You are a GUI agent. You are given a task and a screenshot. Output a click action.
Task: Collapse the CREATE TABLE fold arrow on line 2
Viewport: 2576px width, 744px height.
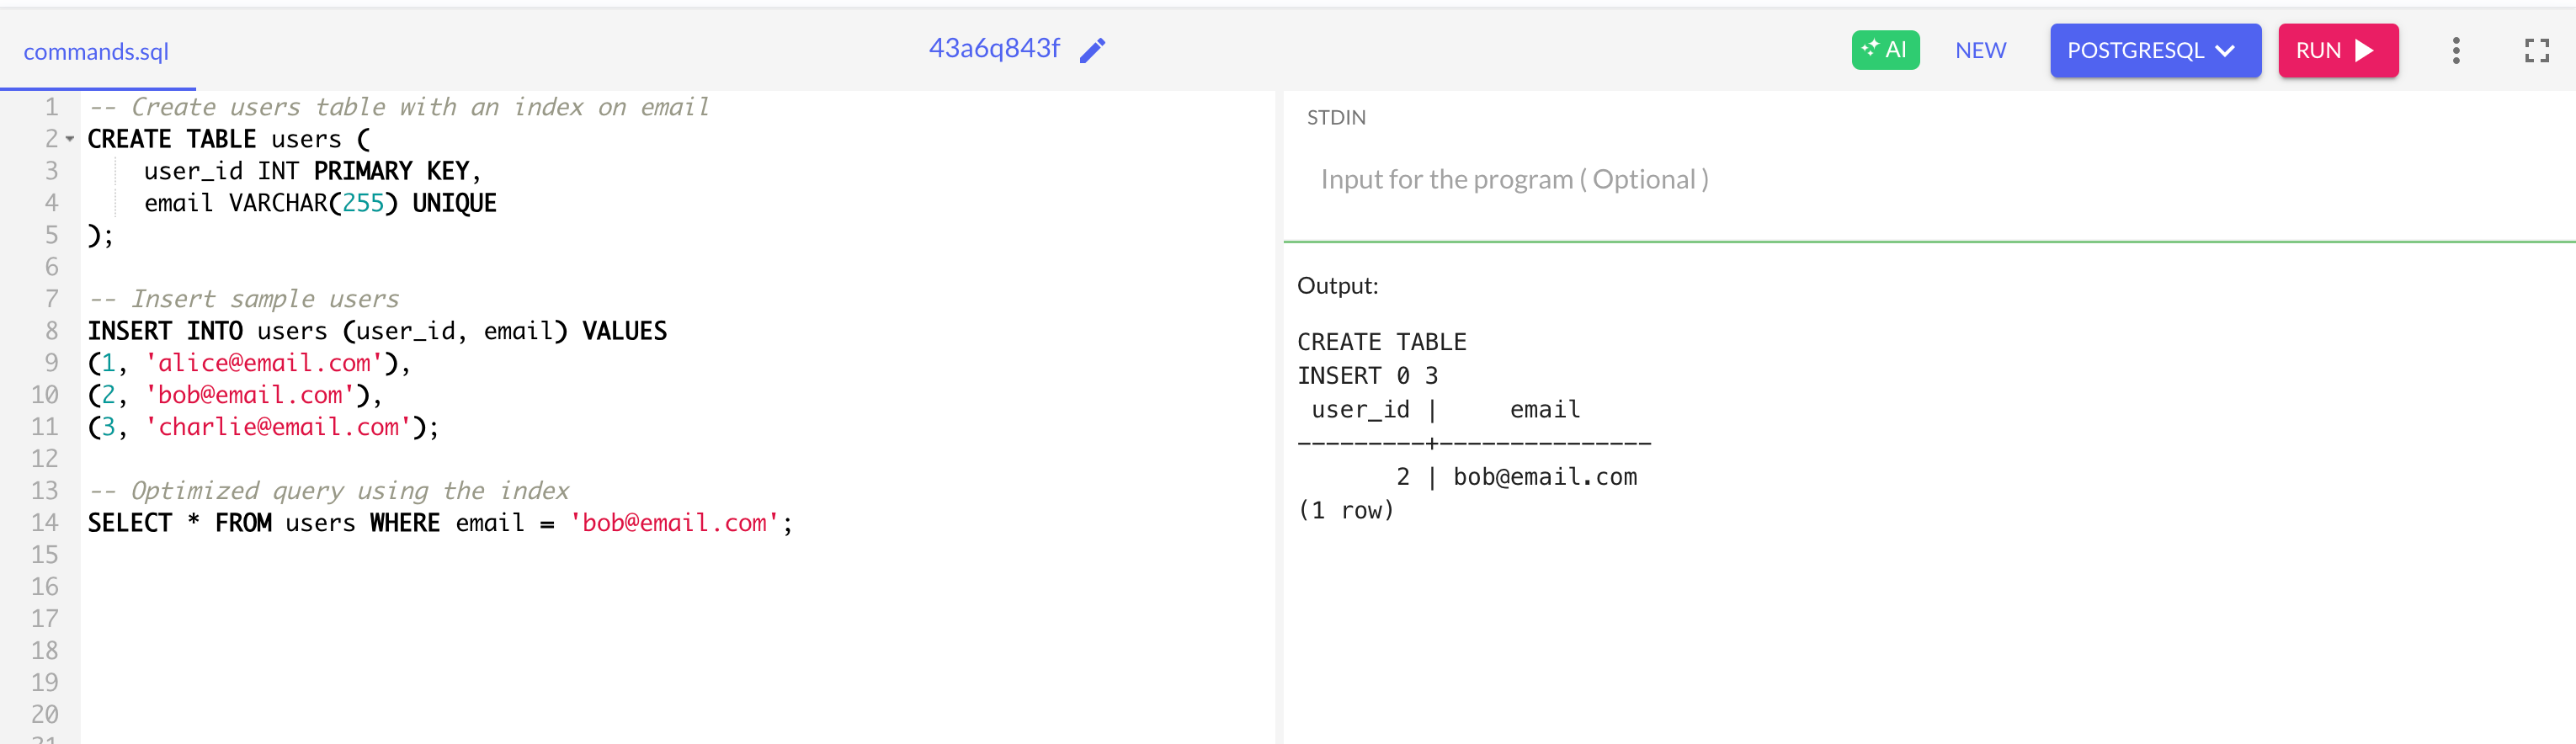point(70,139)
